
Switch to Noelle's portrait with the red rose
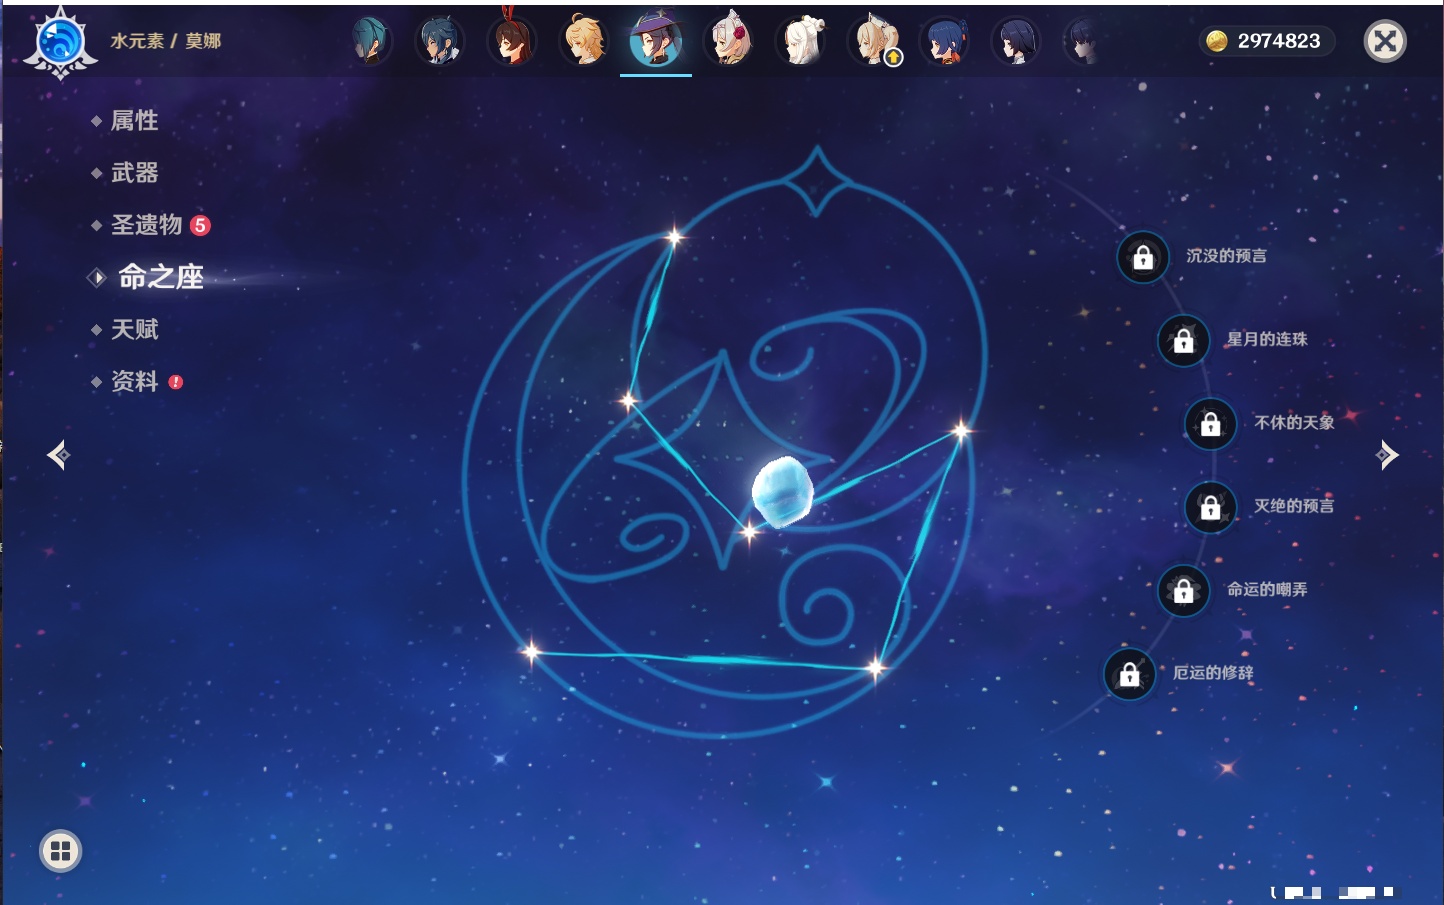729,41
